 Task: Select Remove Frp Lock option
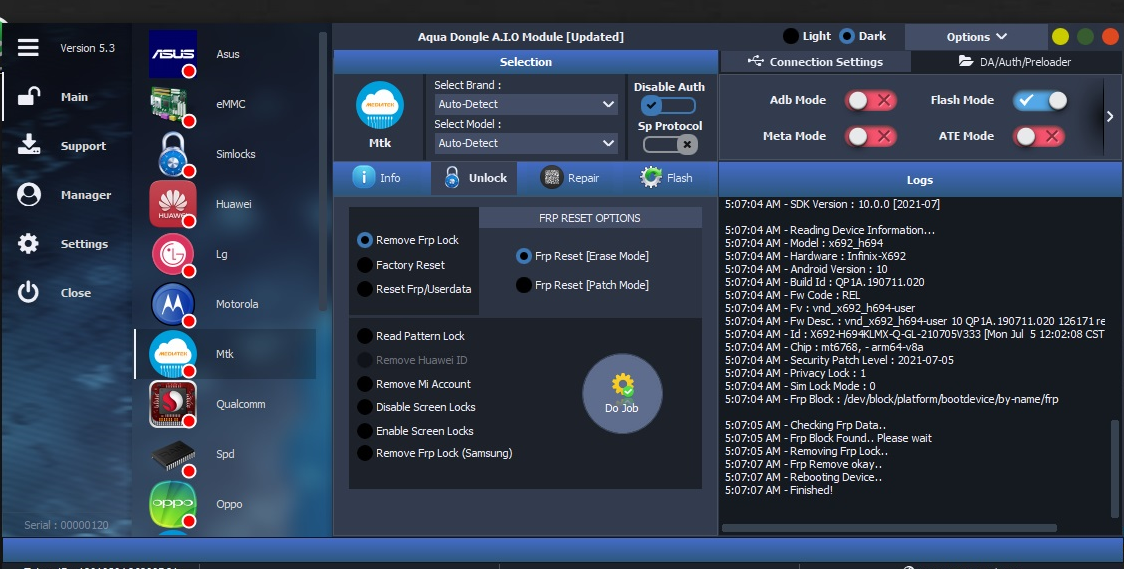click(408, 240)
